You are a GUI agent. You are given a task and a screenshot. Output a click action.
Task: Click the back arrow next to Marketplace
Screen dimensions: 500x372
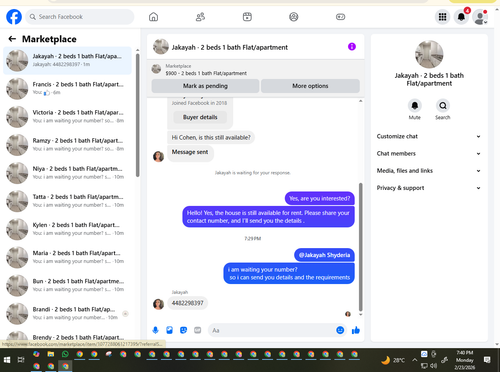(x=12, y=39)
